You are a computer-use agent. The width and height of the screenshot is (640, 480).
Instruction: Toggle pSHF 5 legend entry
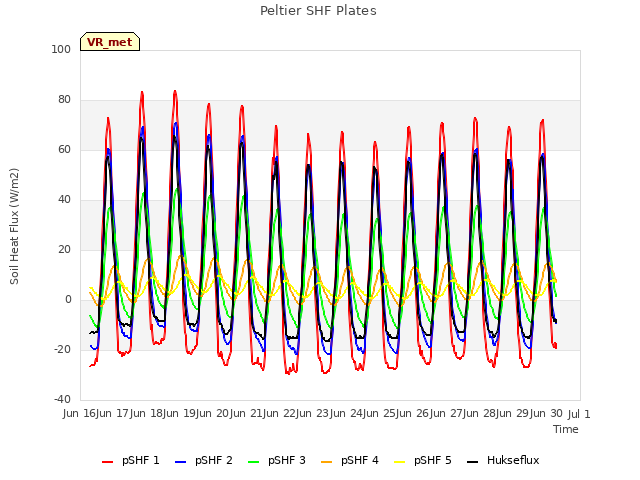click(x=423, y=460)
